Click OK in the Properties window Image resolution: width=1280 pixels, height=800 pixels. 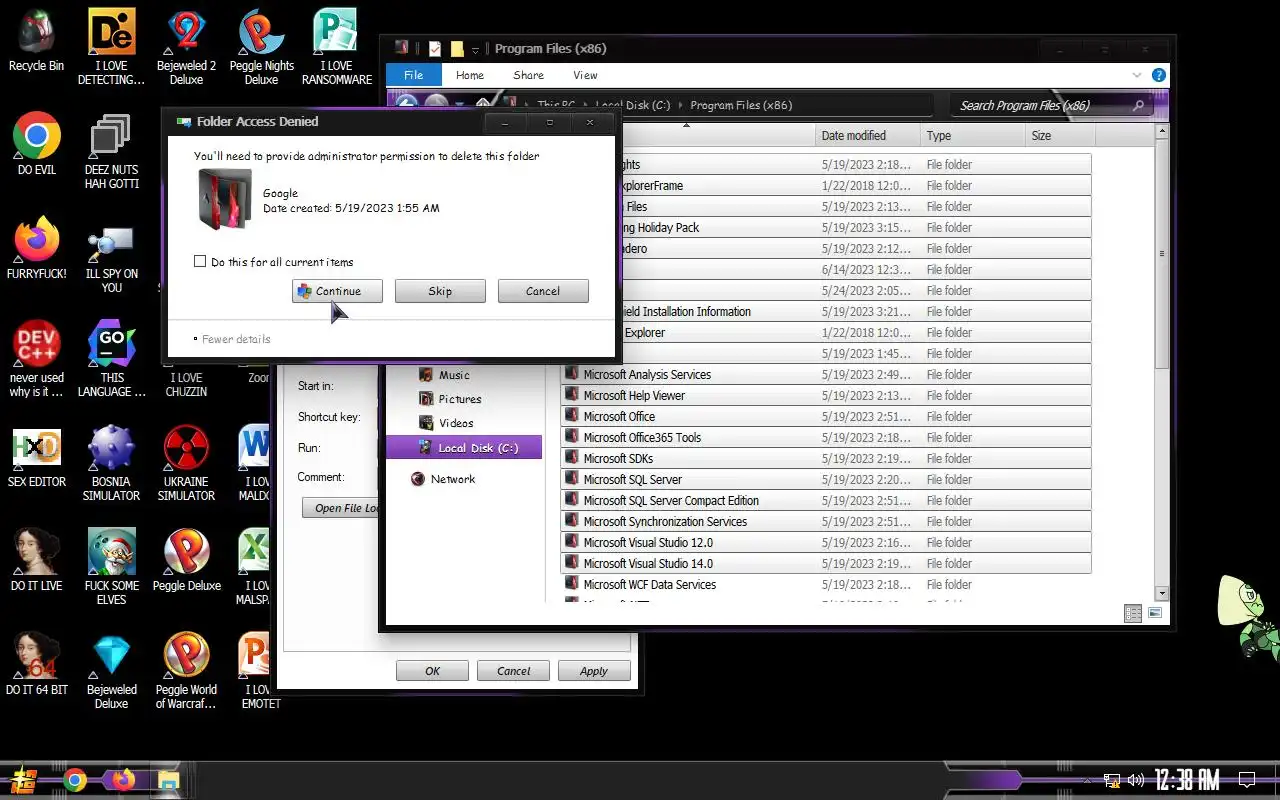click(432, 671)
